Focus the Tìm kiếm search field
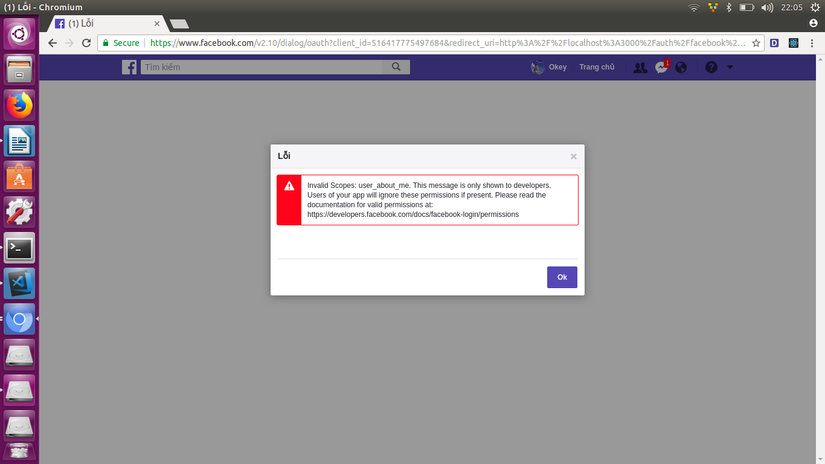This screenshot has width=825, height=464. coord(262,67)
